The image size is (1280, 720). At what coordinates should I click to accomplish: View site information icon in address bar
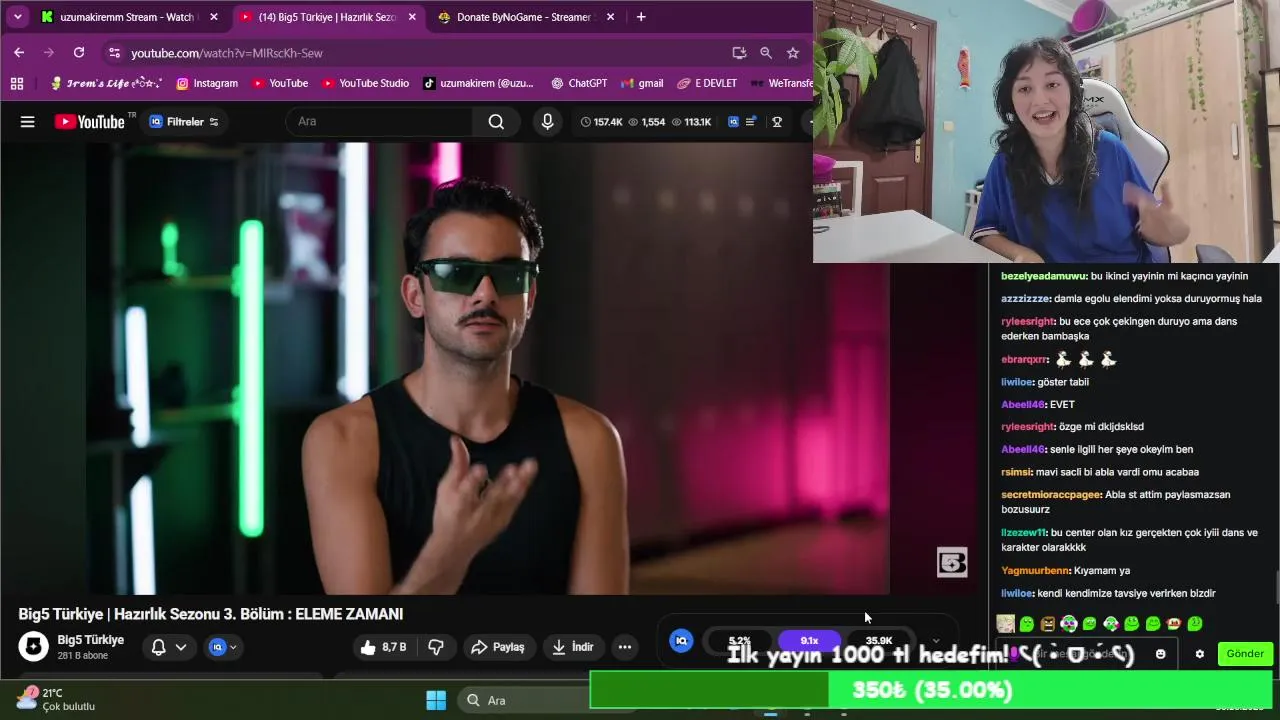(114, 52)
